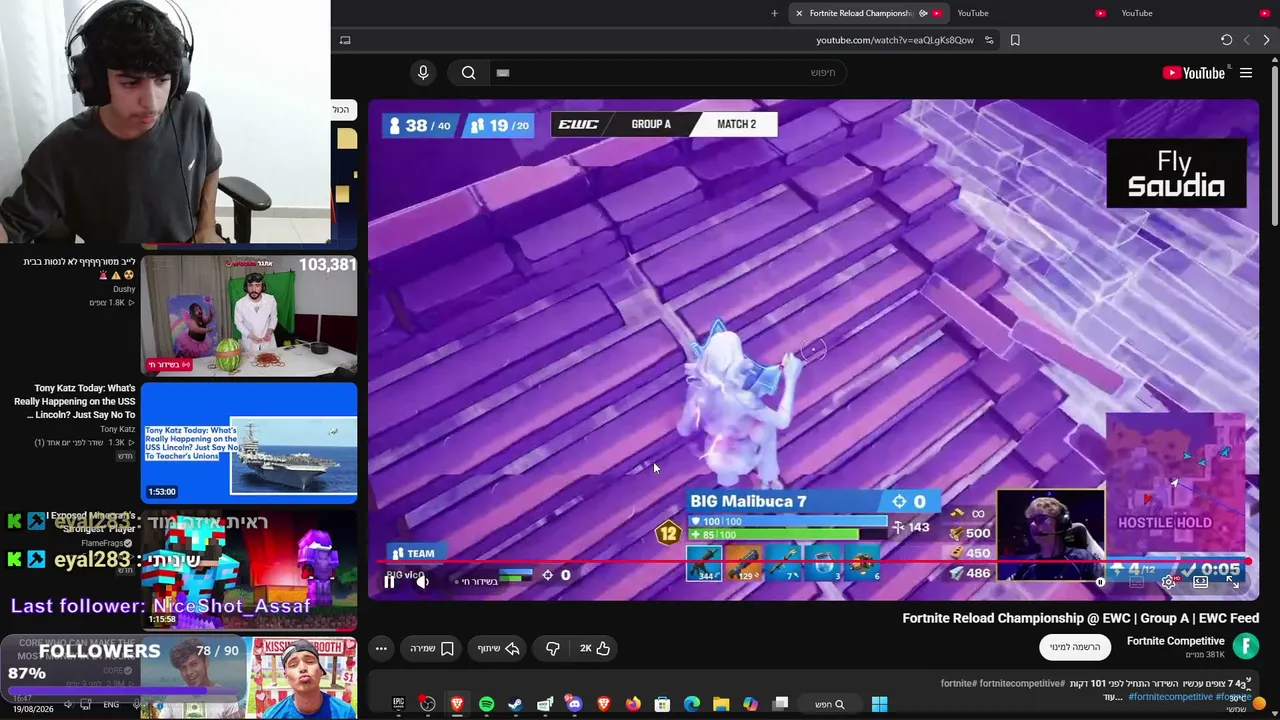Open Microsoft Store from the taskbar

(x=662, y=704)
